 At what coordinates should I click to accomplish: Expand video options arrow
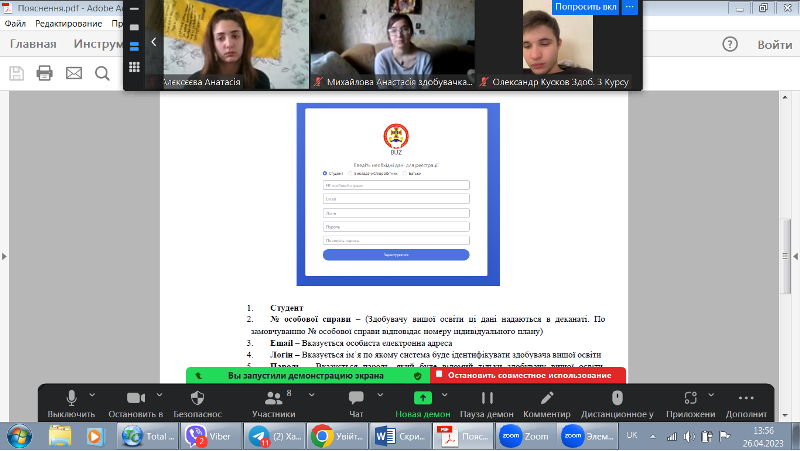160,394
